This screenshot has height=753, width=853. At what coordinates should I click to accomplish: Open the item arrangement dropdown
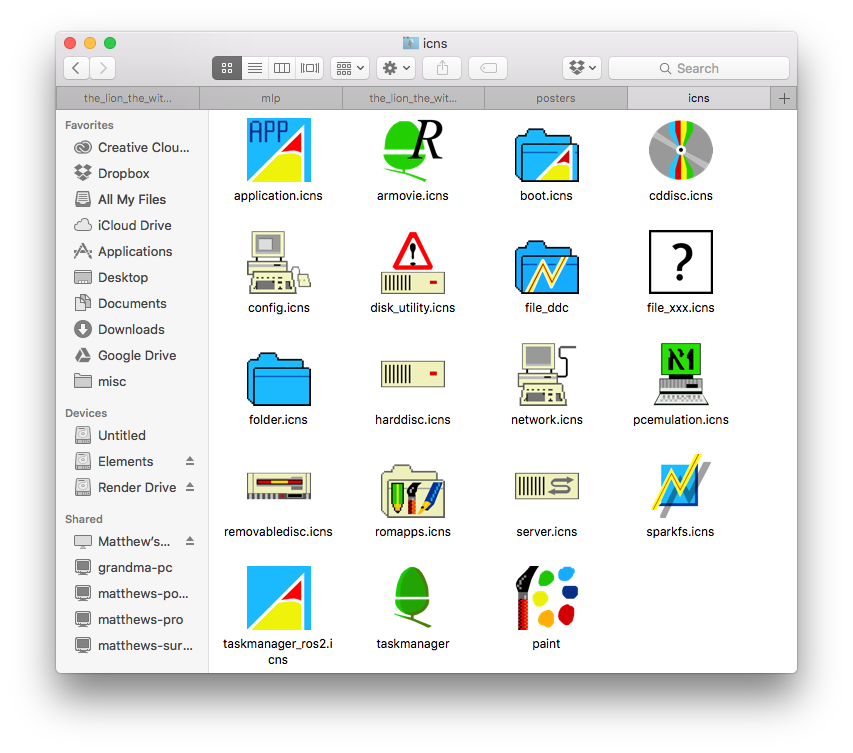pos(349,68)
